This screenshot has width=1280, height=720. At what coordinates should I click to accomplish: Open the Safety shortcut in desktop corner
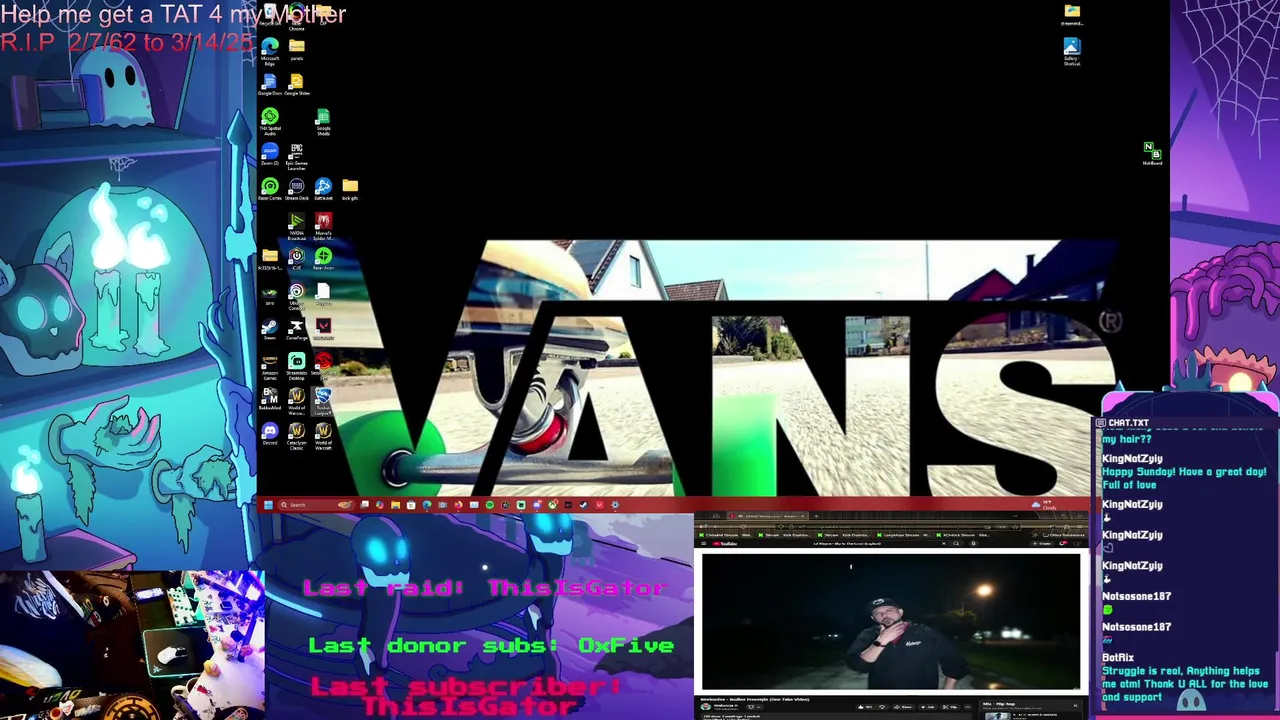click(x=1072, y=51)
